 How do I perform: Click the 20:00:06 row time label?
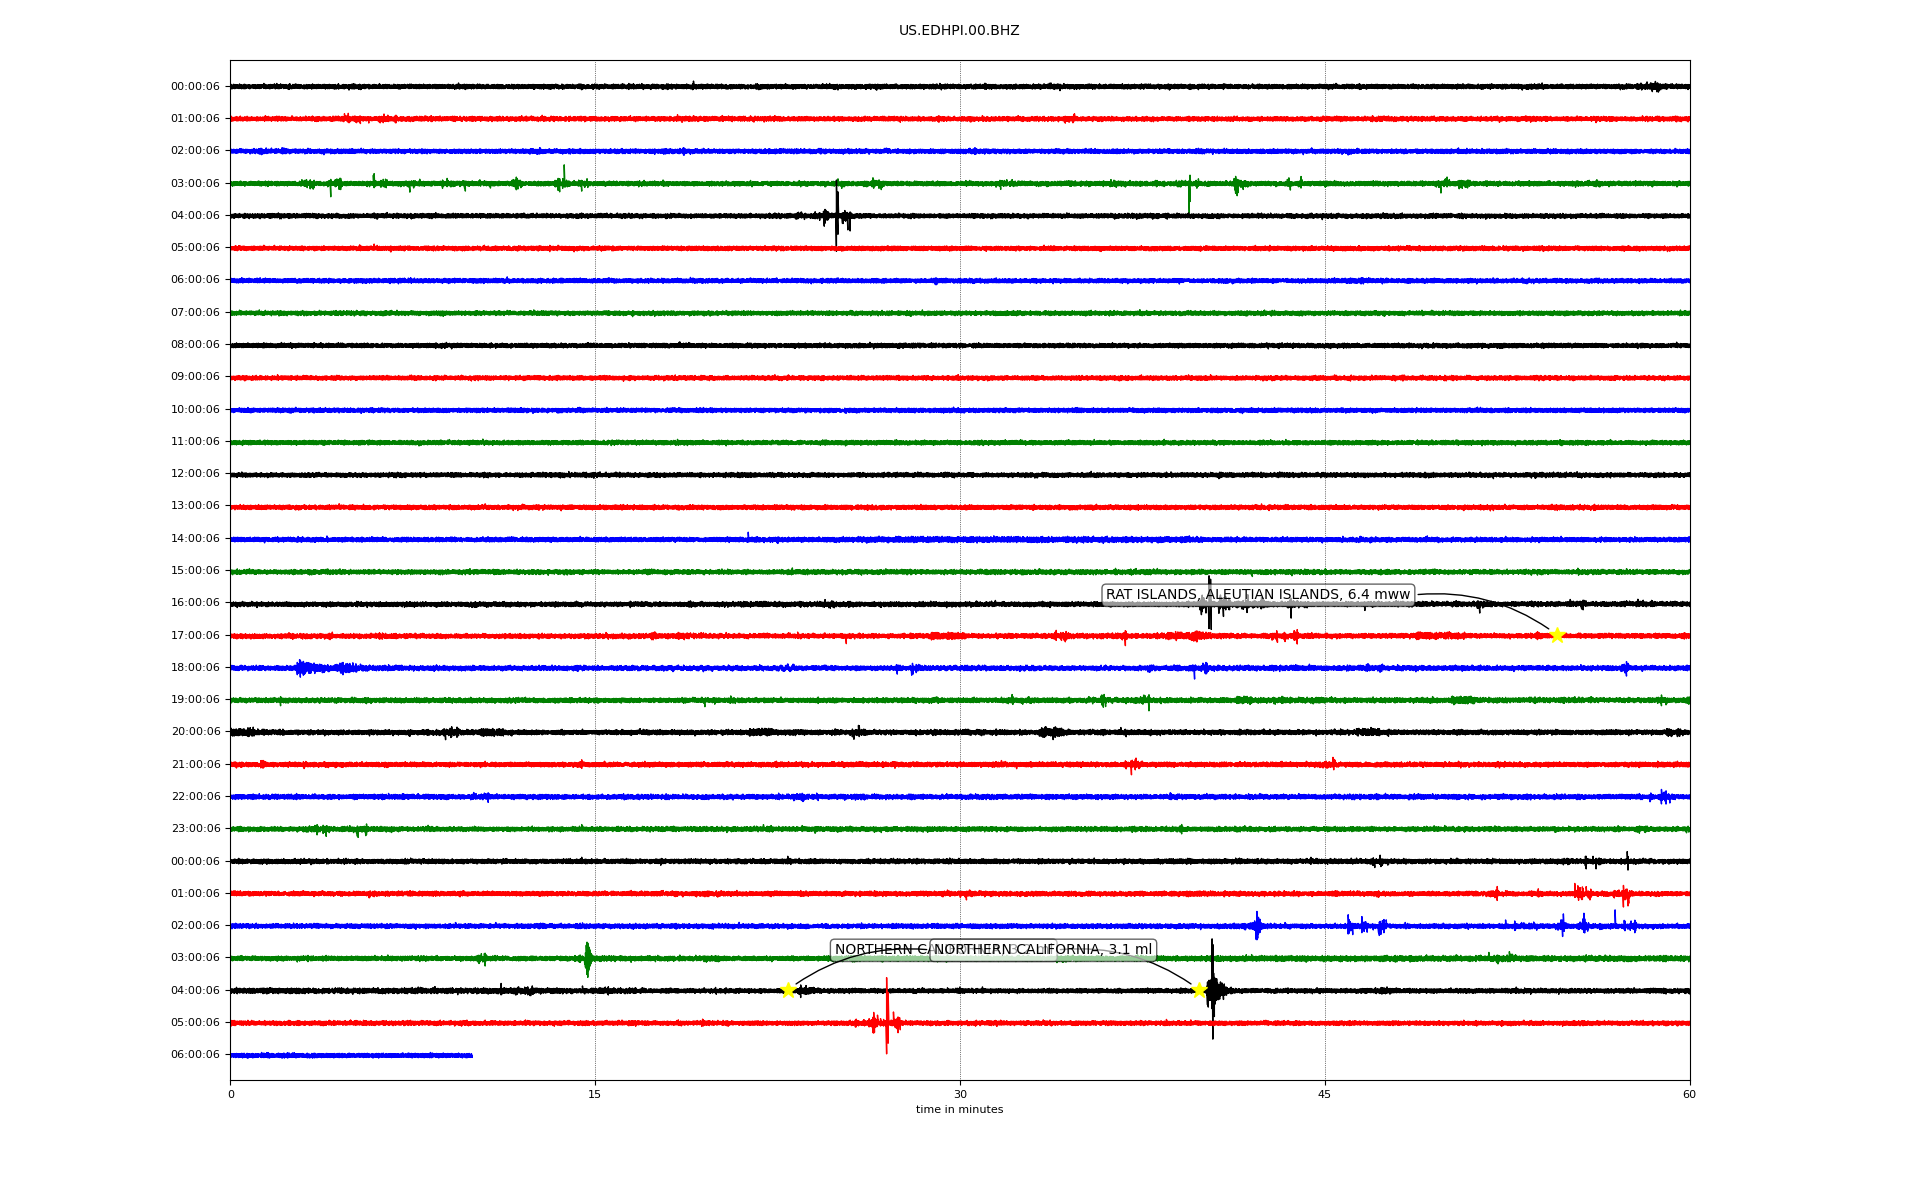tap(195, 732)
